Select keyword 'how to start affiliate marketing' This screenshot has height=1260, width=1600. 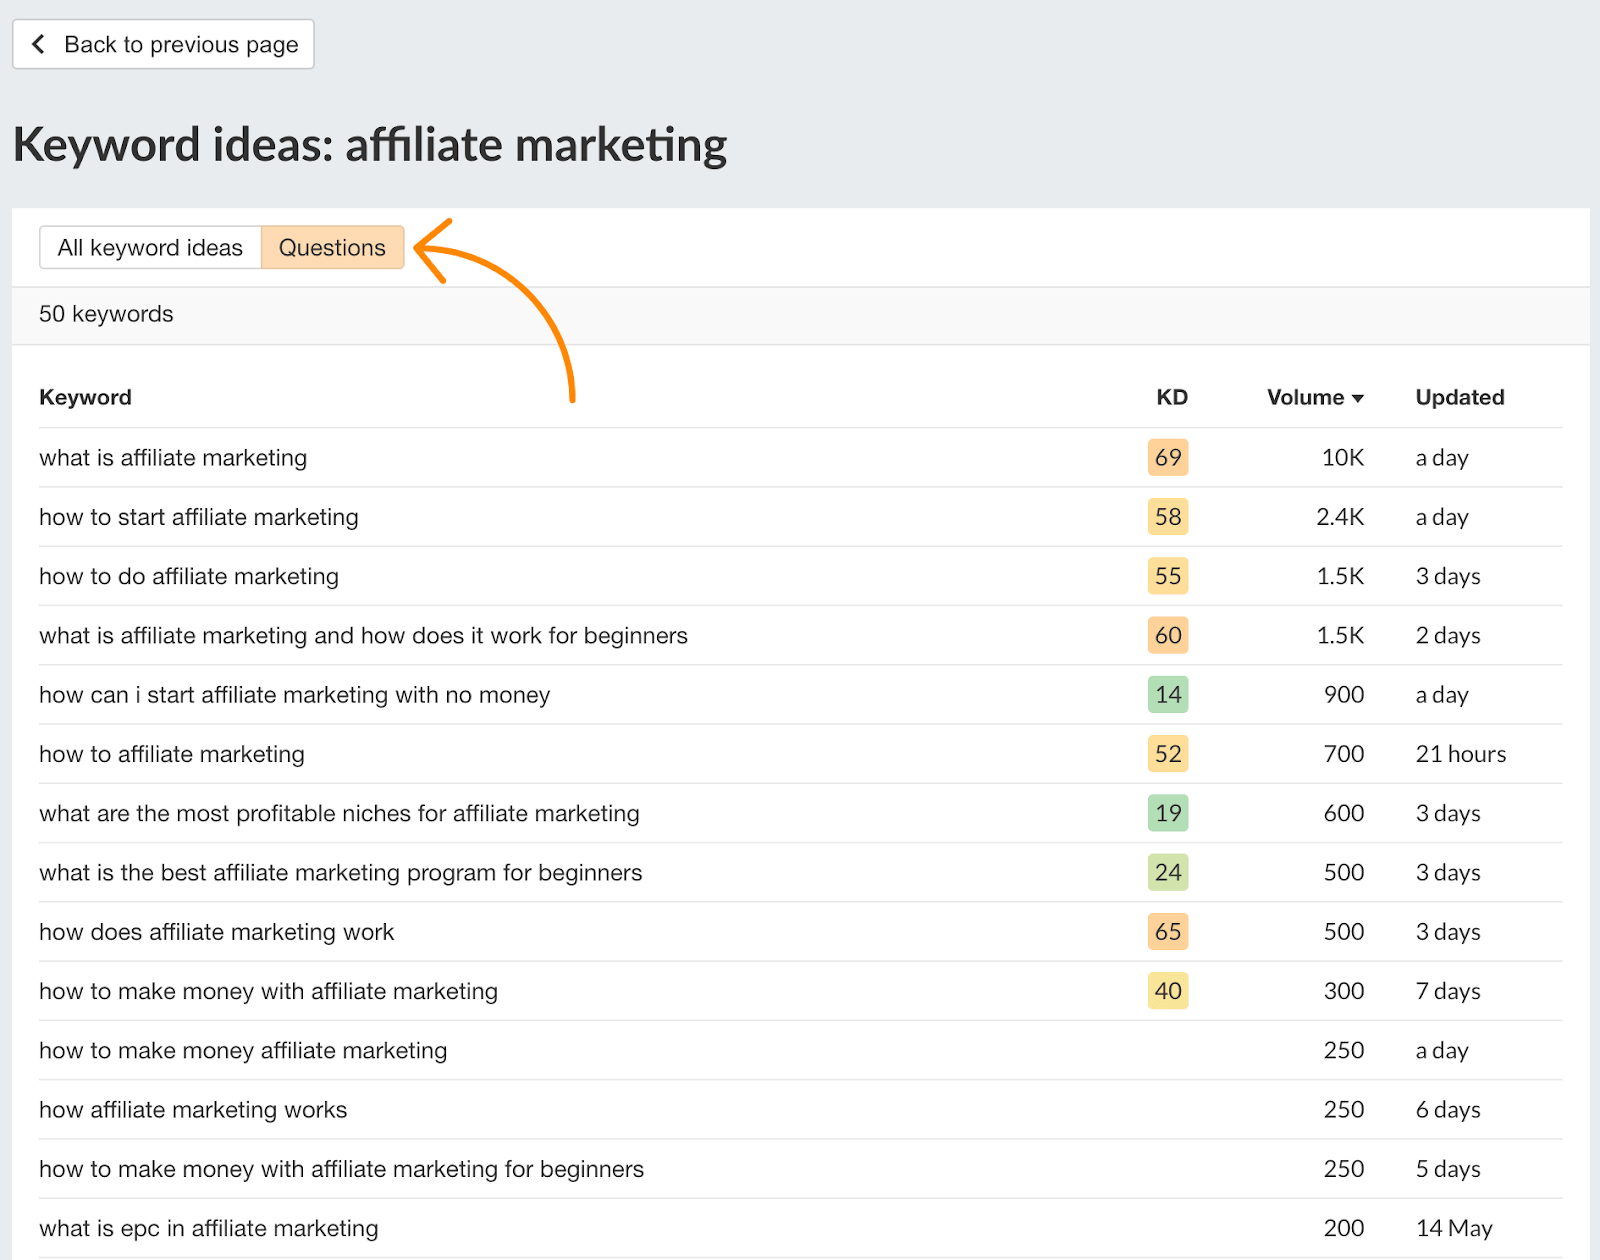tap(198, 517)
